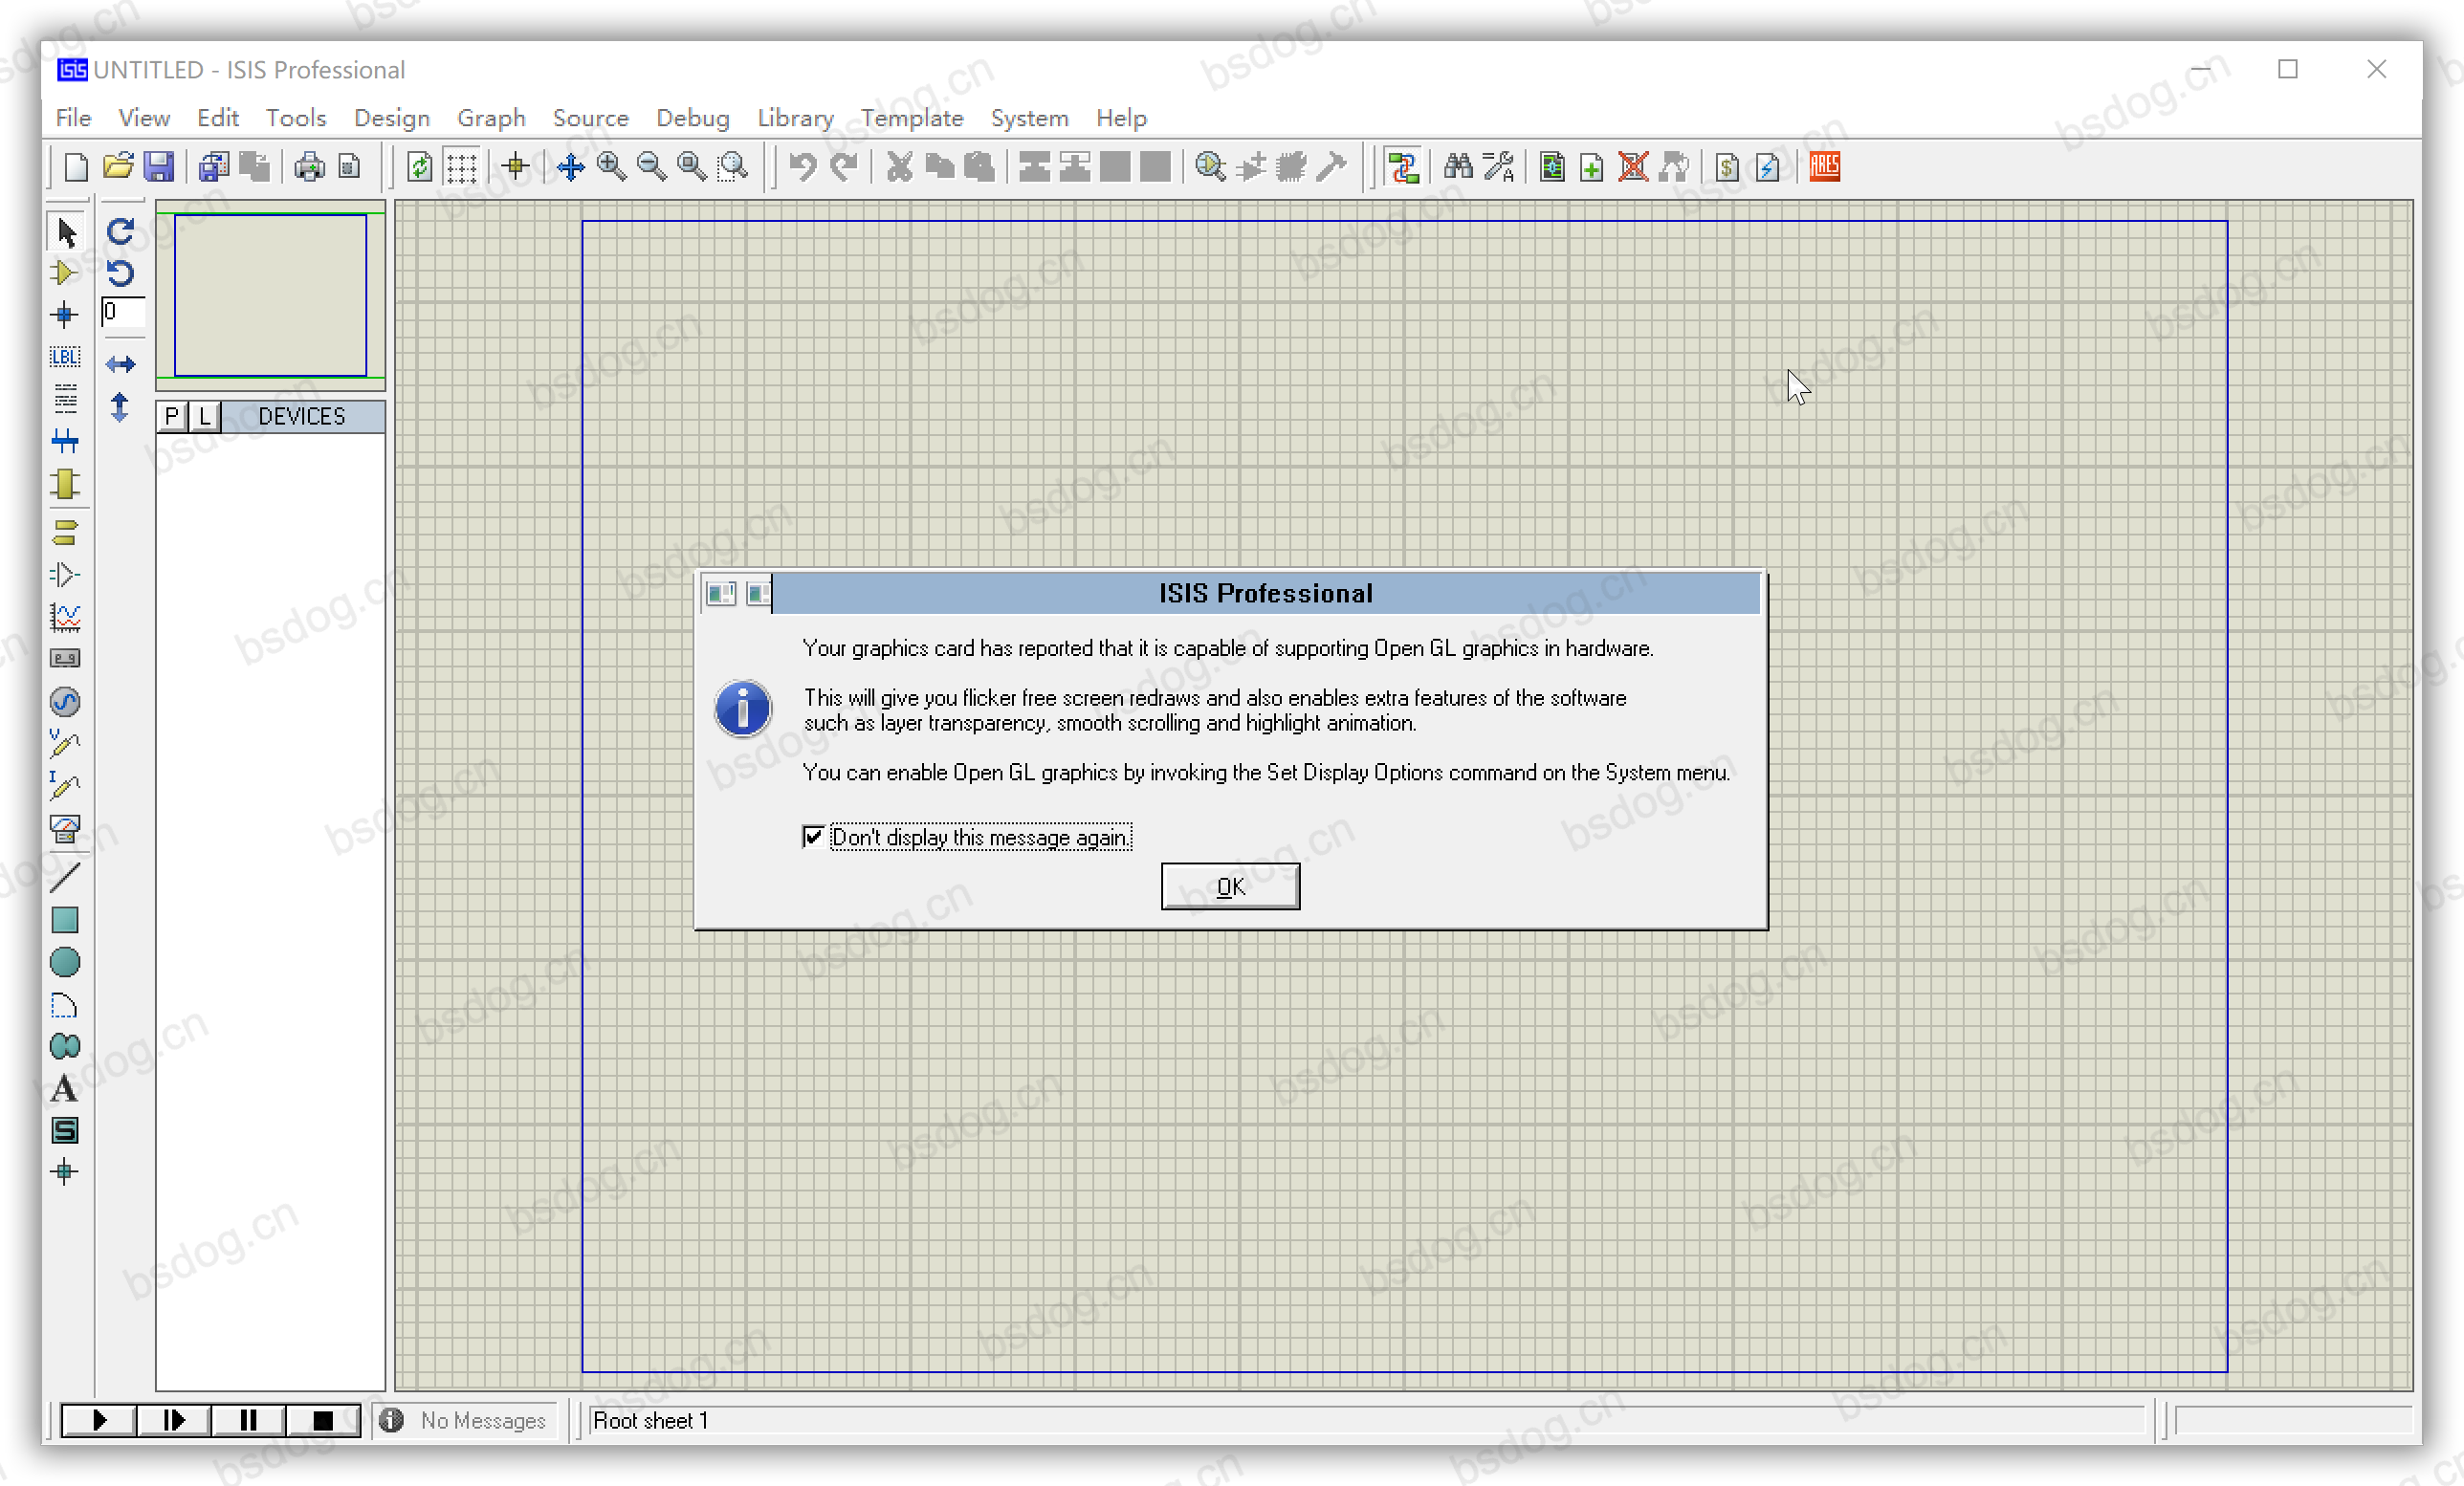This screenshot has width=2464, height=1486.
Task: Open the Template menu
Action: click(x=912, y=118)
